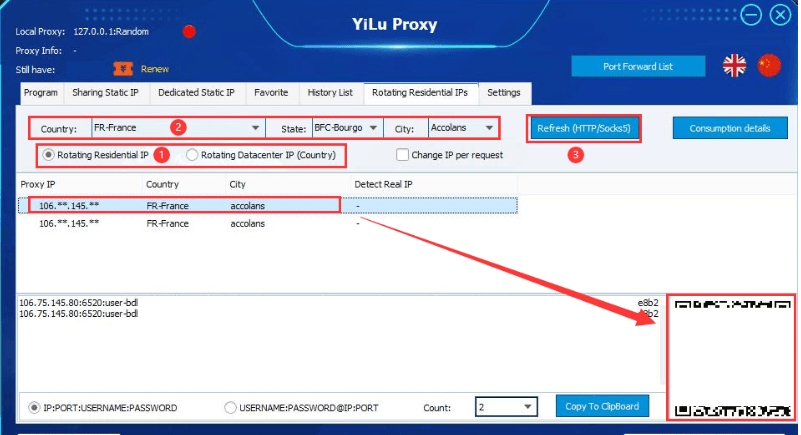The width and height of the screenshot is (801, 435).
Task: Click first line 106.75.145.80:6520:user-bdl in output box
Action: [x=78, y=303]
